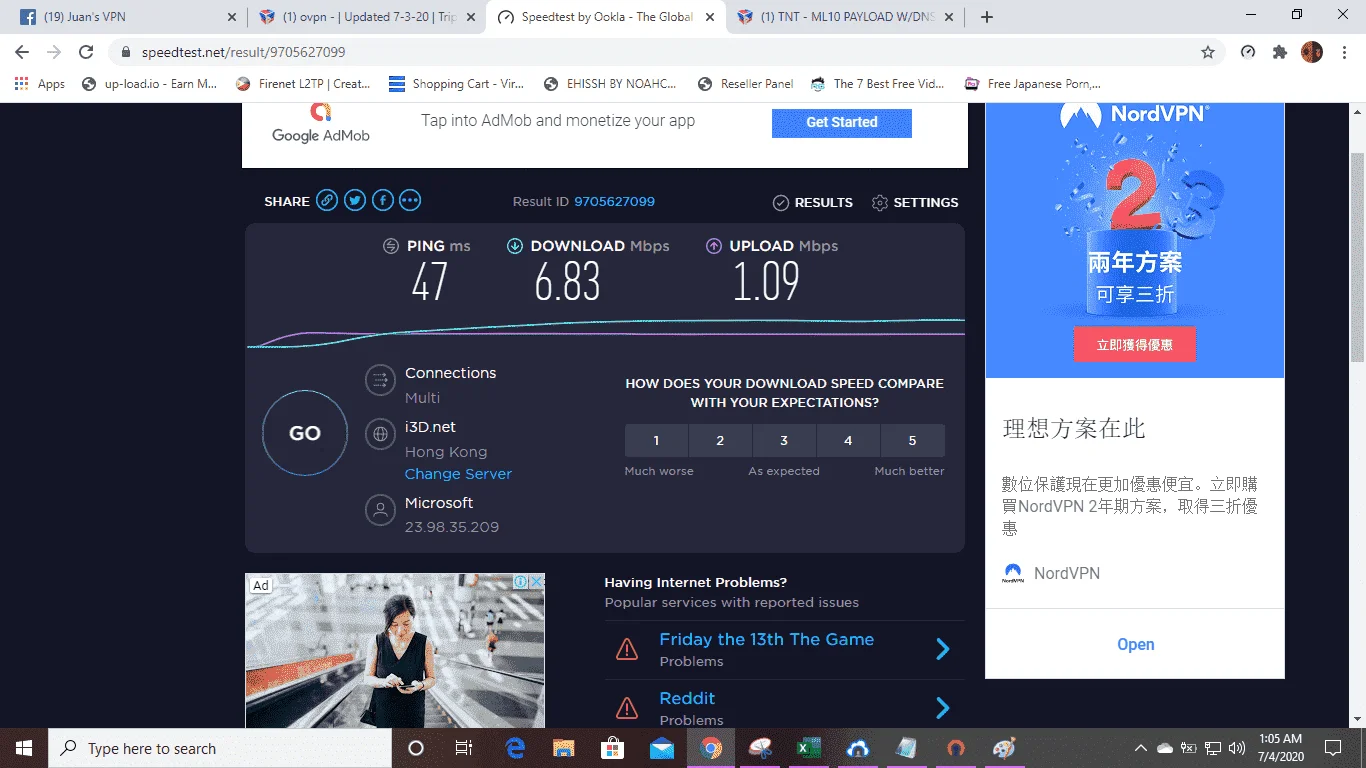This screenshot has width=1366, height=768.
Task: Close the Speedtest by Ookla tab
Action: [710, 17]
